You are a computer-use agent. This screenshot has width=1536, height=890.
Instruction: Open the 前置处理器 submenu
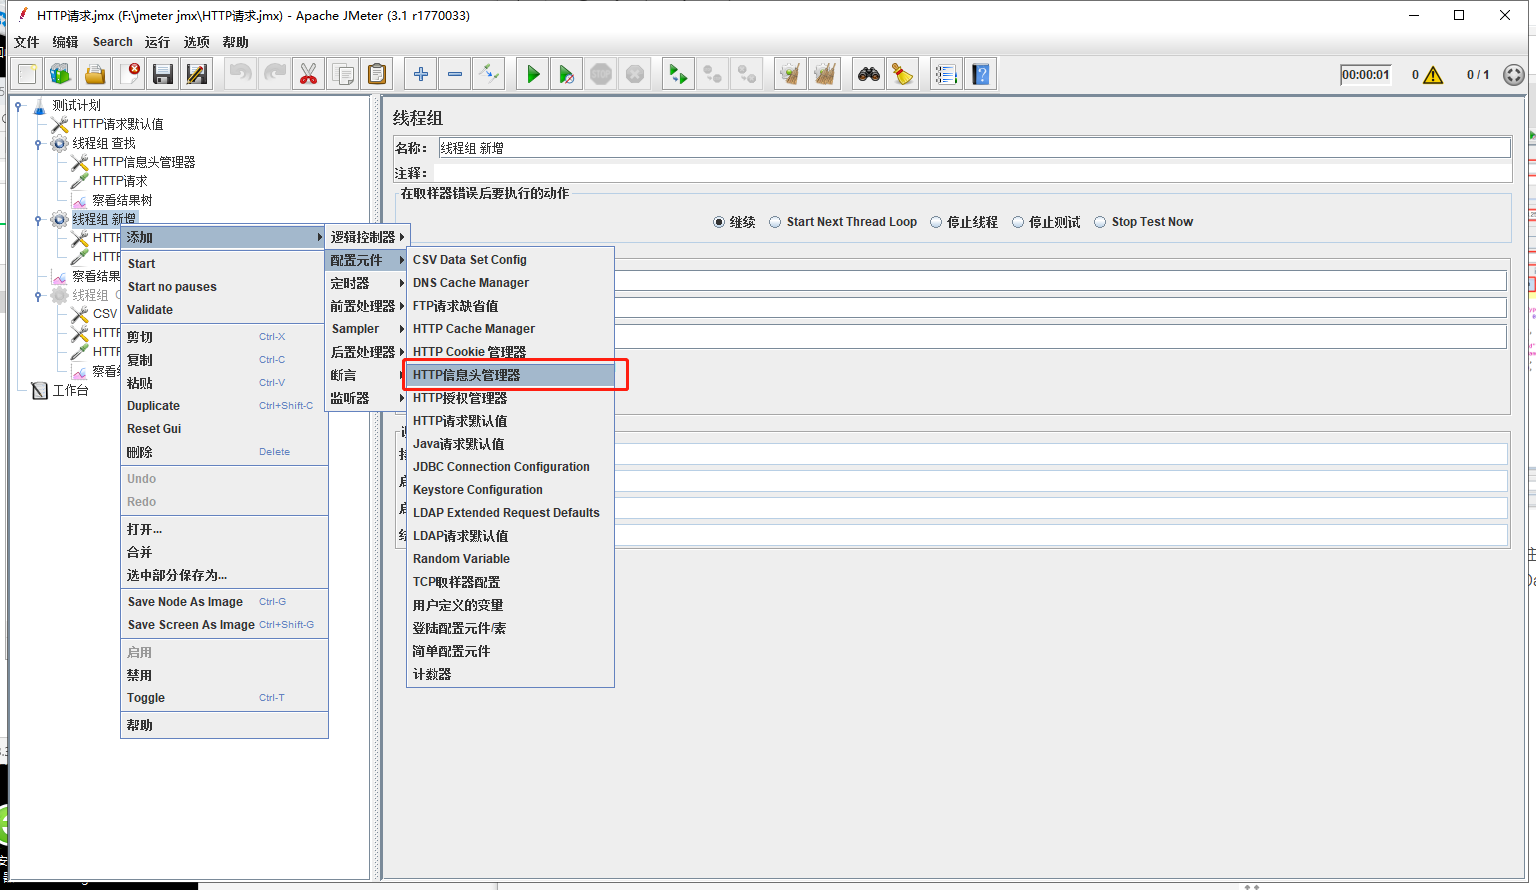pyautogui.click(x=367, y=306)
